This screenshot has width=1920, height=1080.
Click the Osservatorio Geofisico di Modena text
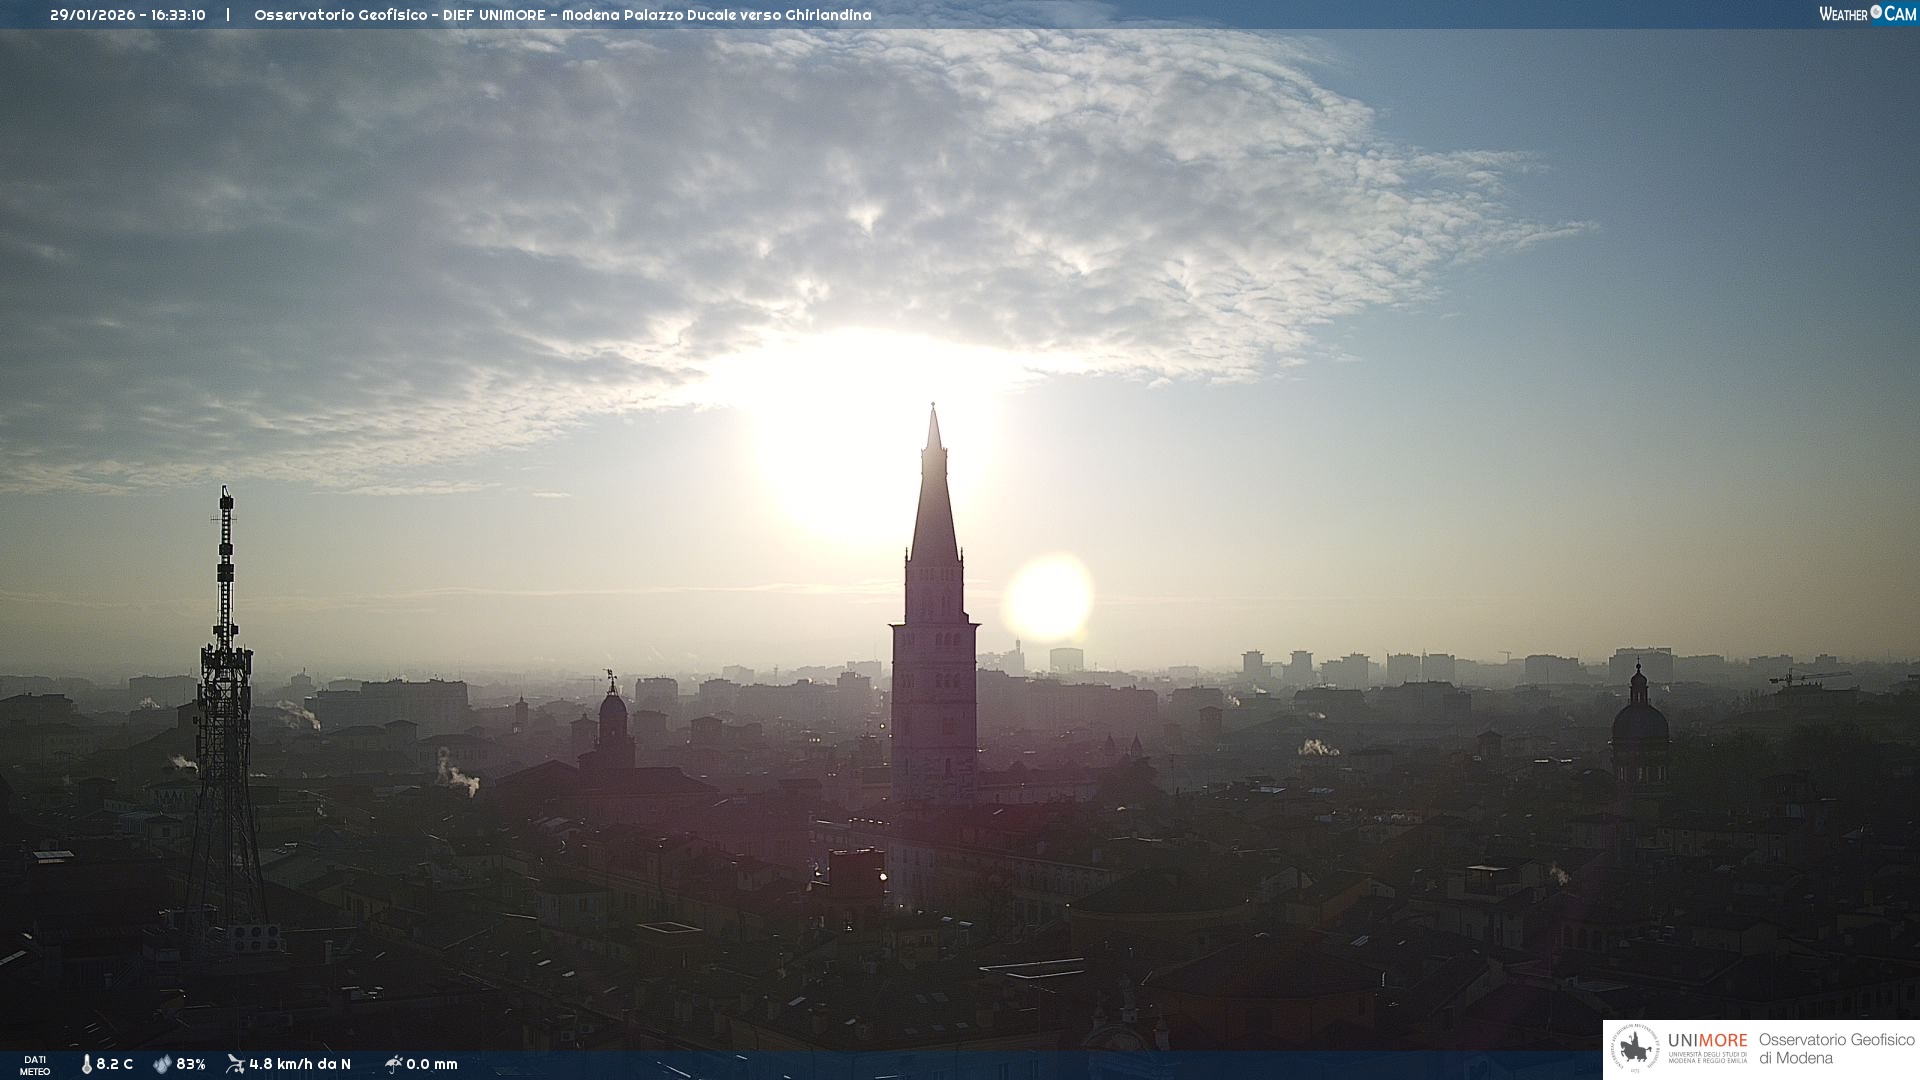tap(1836, 1049)
